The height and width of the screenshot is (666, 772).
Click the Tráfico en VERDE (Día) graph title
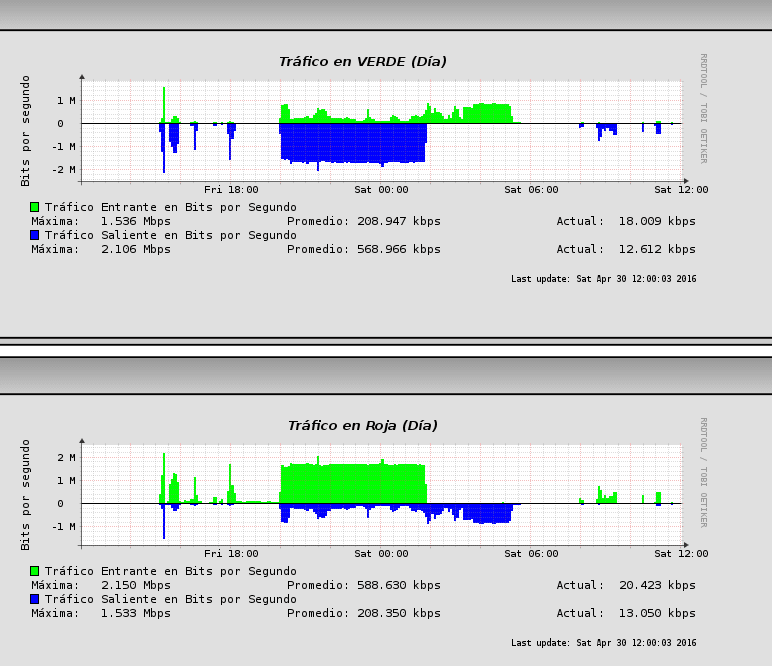pyautogui.click(x=362, y=62)
